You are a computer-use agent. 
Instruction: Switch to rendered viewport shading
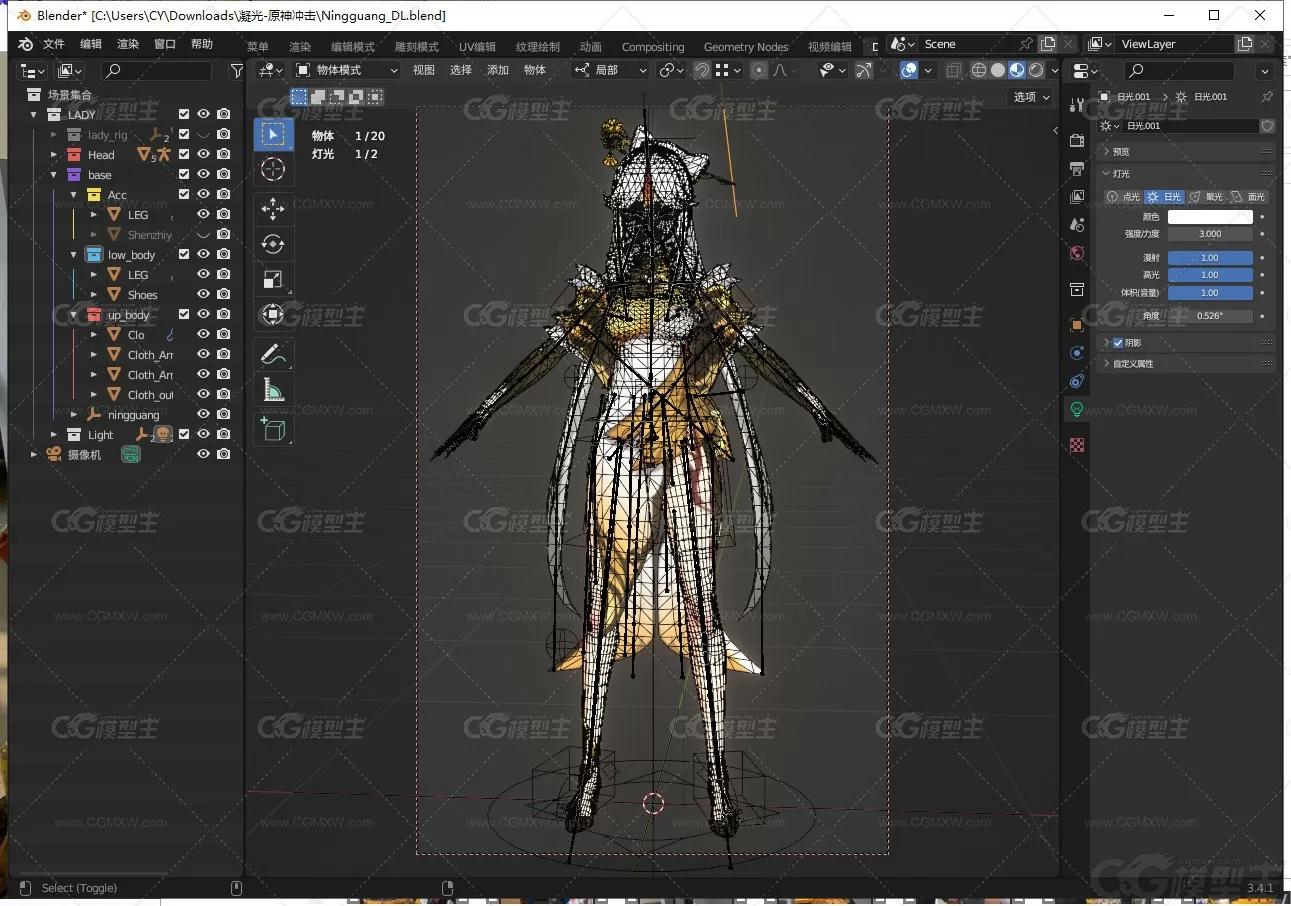coord(1036,70)
